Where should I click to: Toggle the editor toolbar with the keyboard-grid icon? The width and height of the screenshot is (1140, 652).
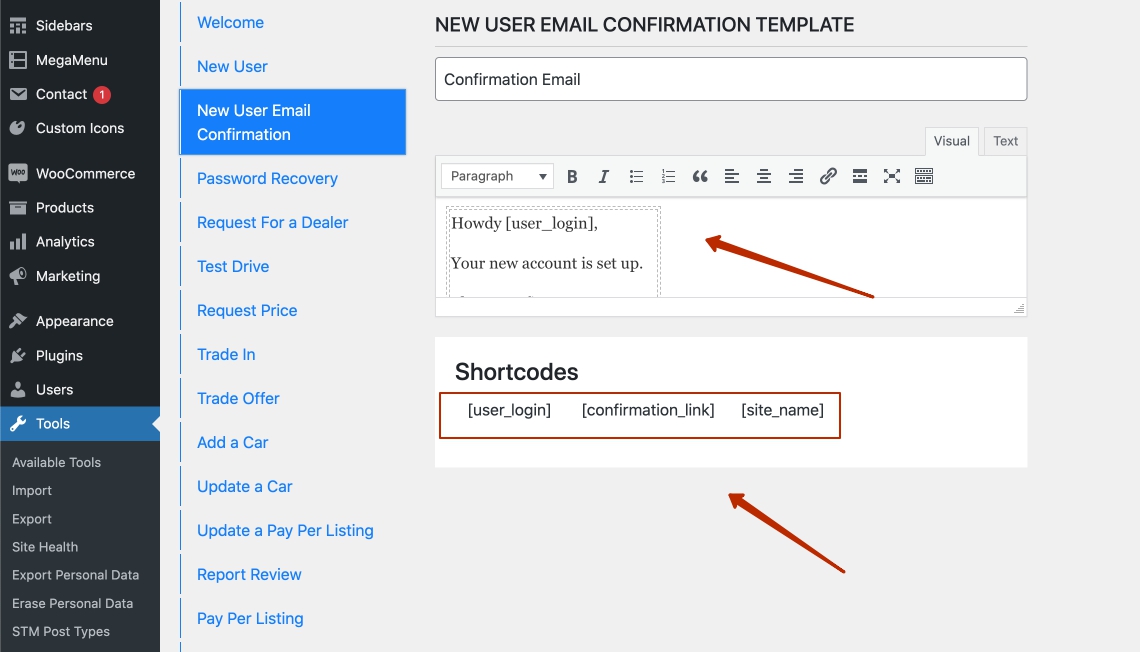point(924,177)
